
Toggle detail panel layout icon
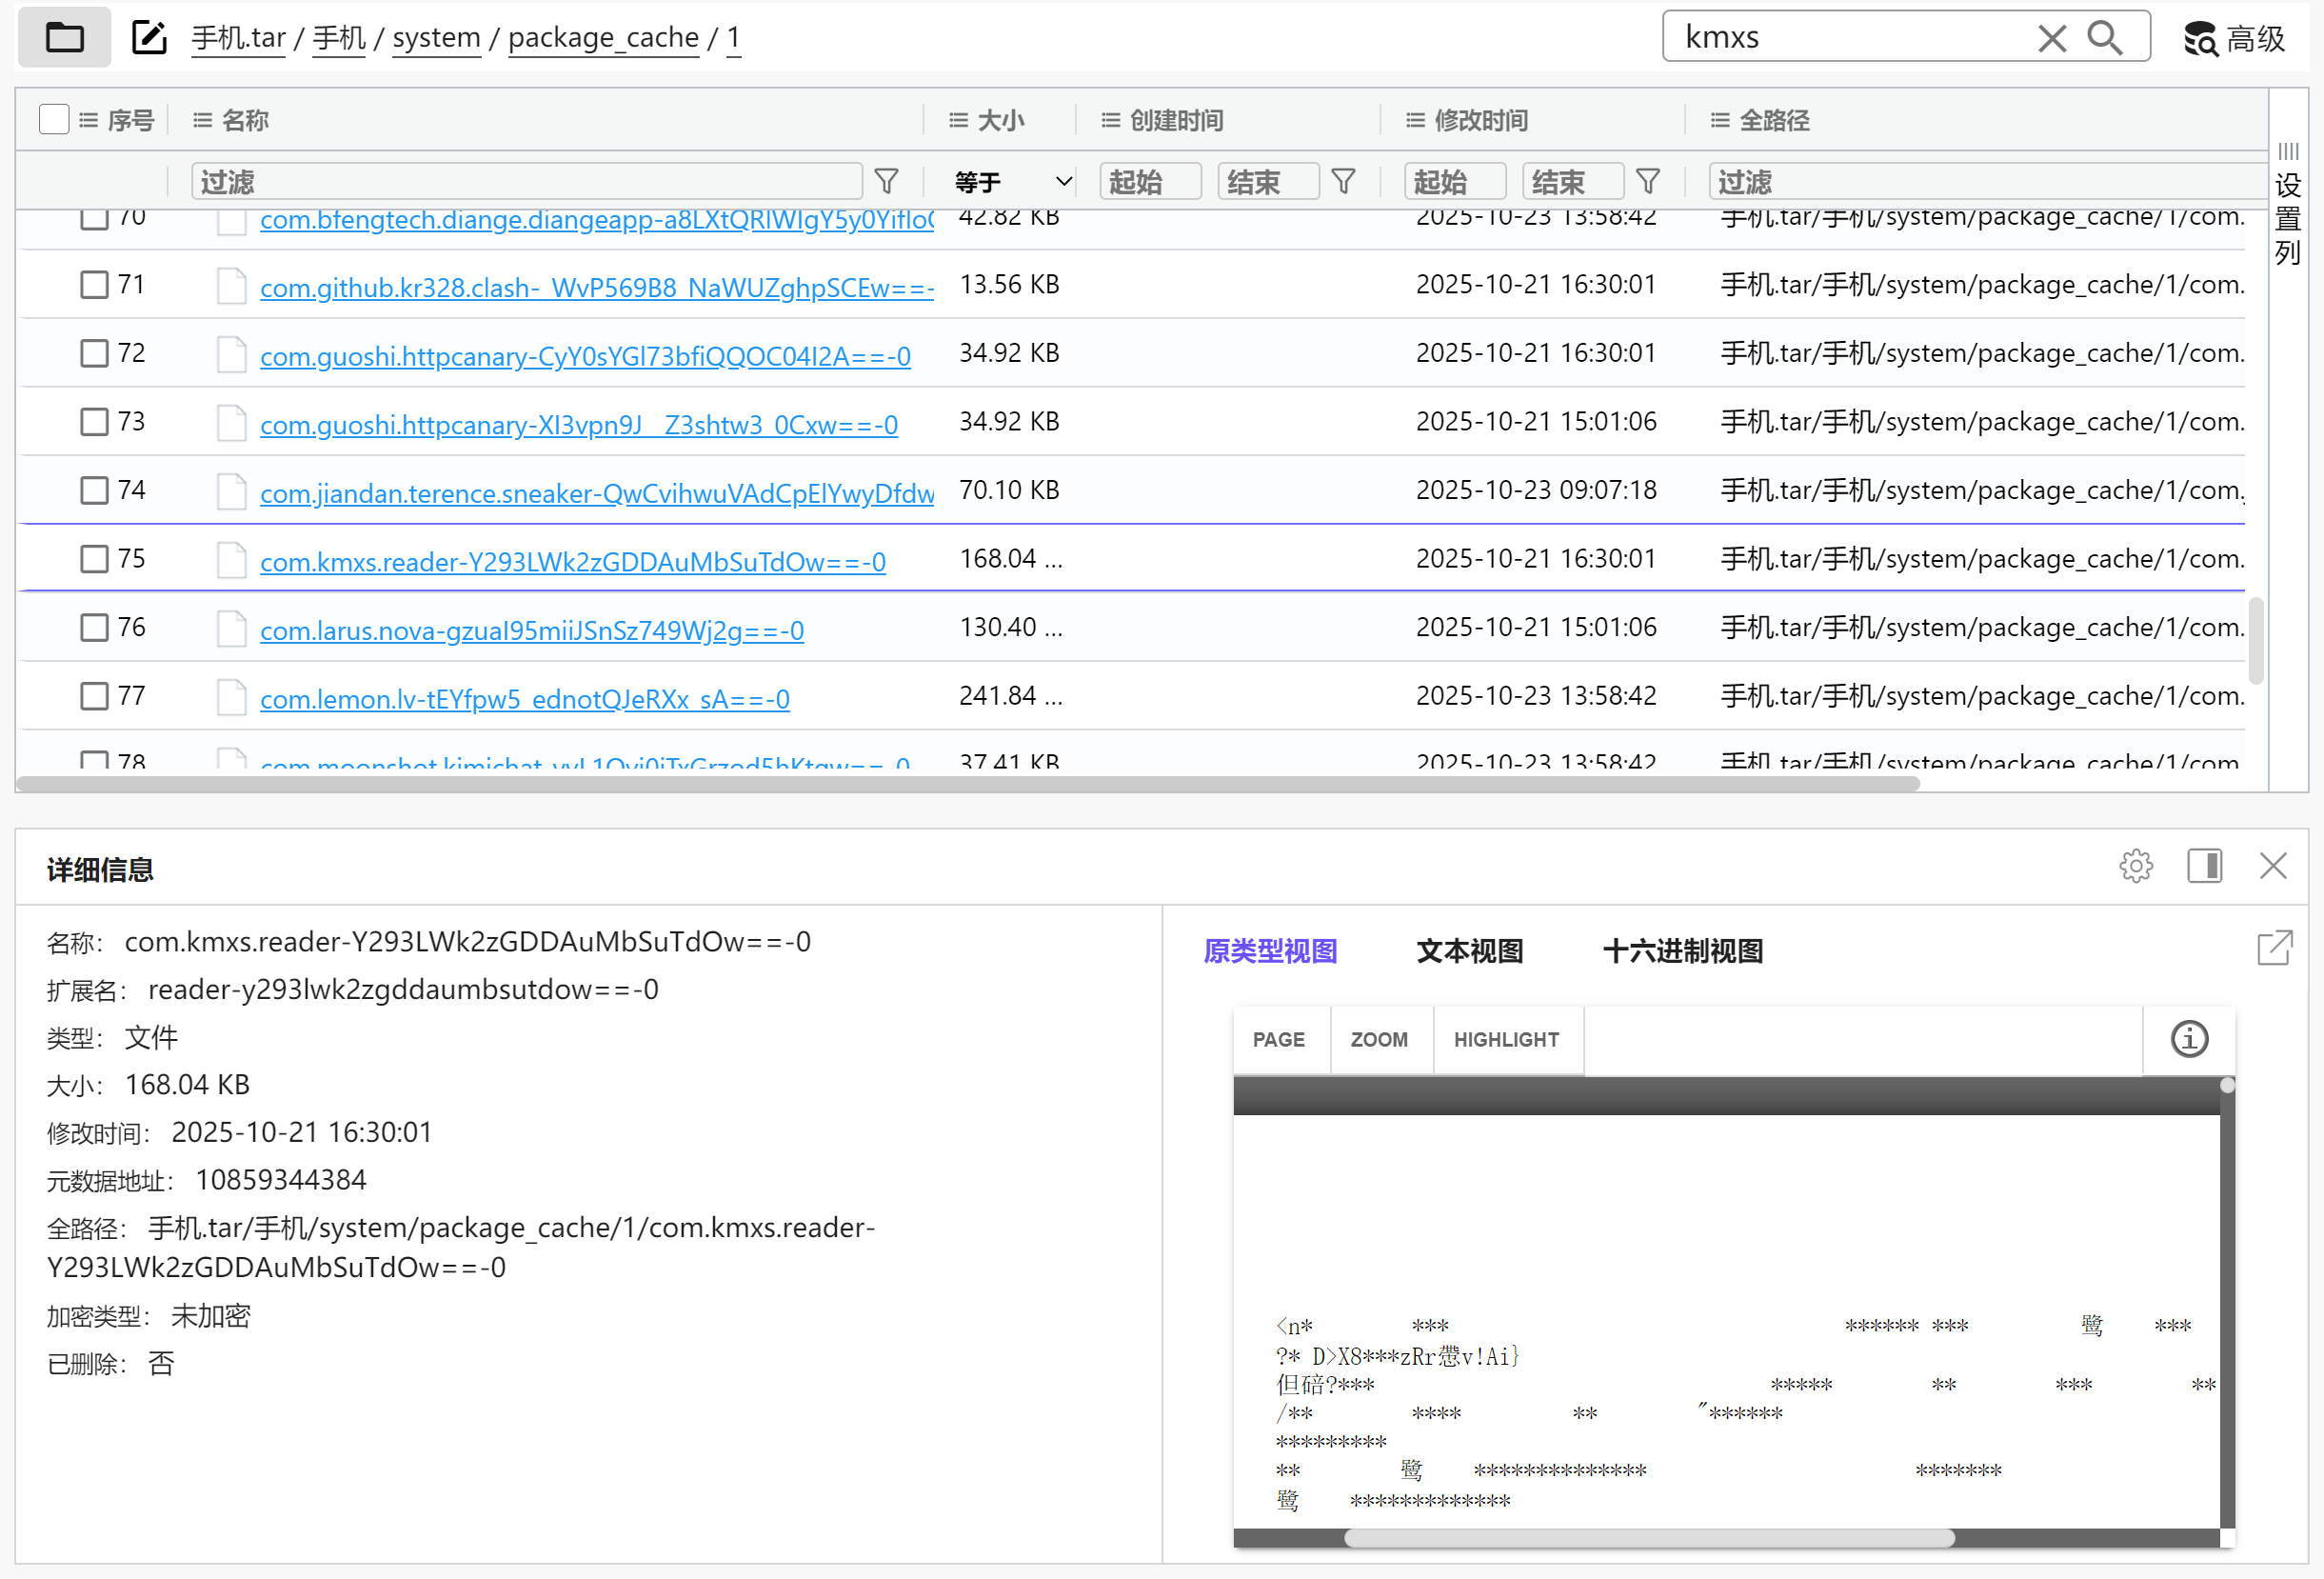point(2204,866)
